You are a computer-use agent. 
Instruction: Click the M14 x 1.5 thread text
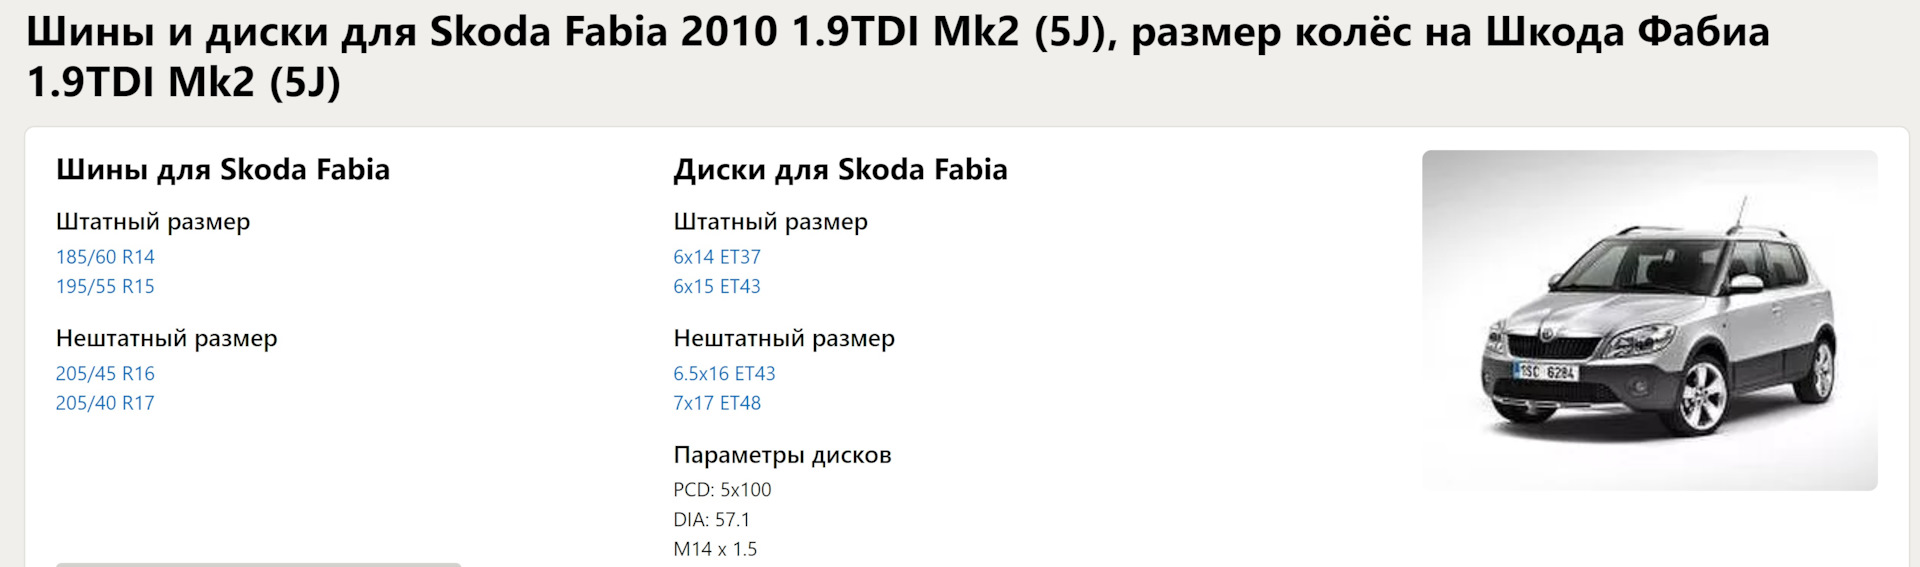[715, 549]
